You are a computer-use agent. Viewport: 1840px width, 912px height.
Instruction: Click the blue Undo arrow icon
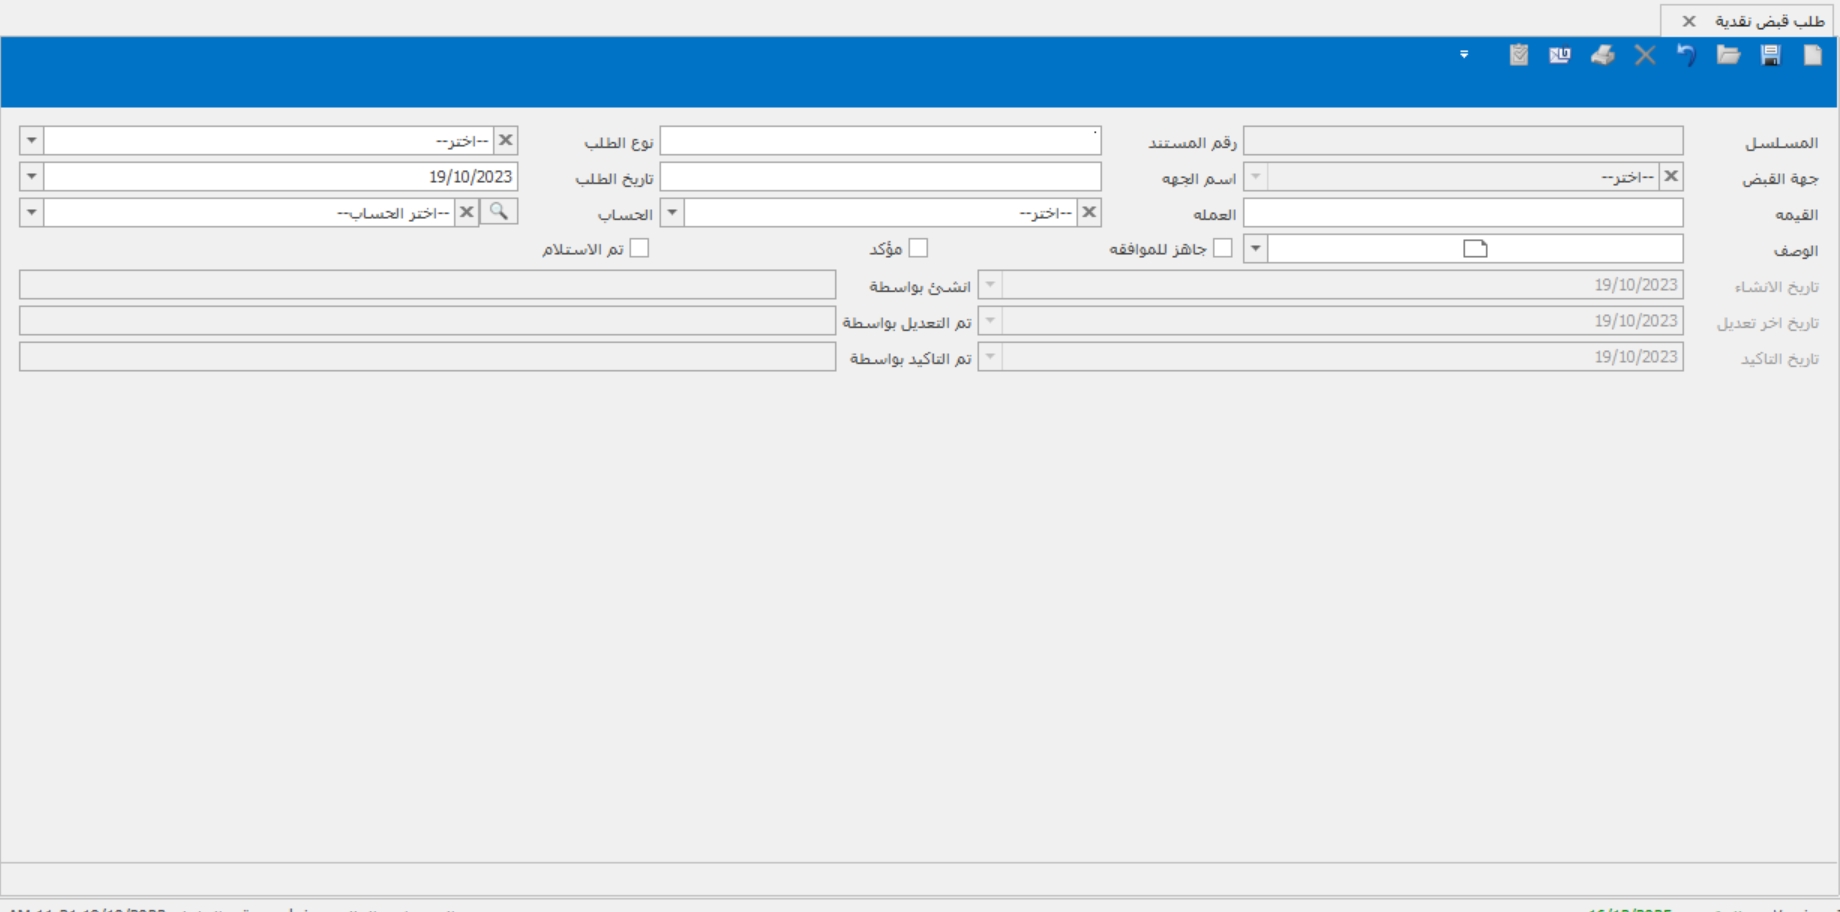(1686, 56)
